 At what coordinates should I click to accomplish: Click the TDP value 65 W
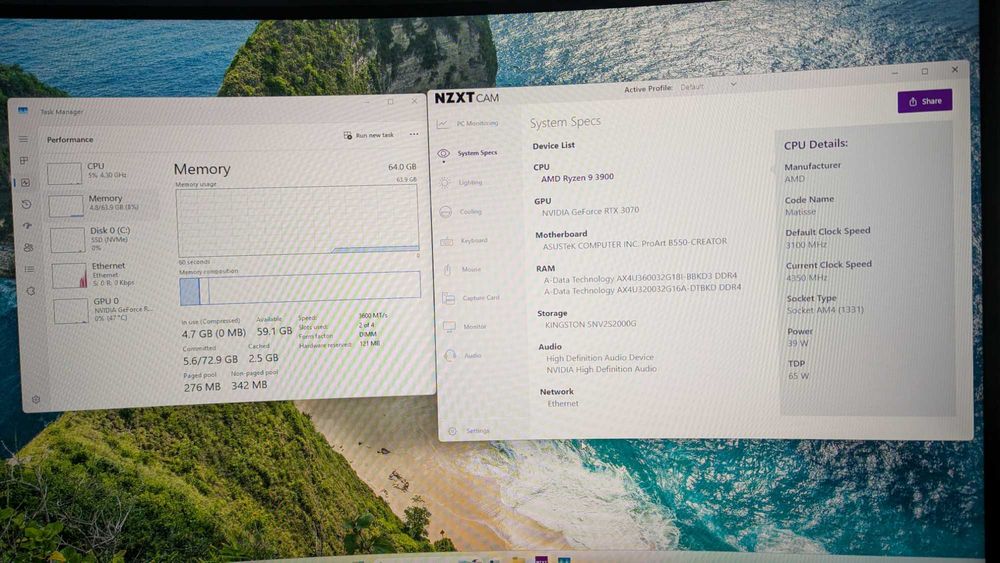coord(798,376)
